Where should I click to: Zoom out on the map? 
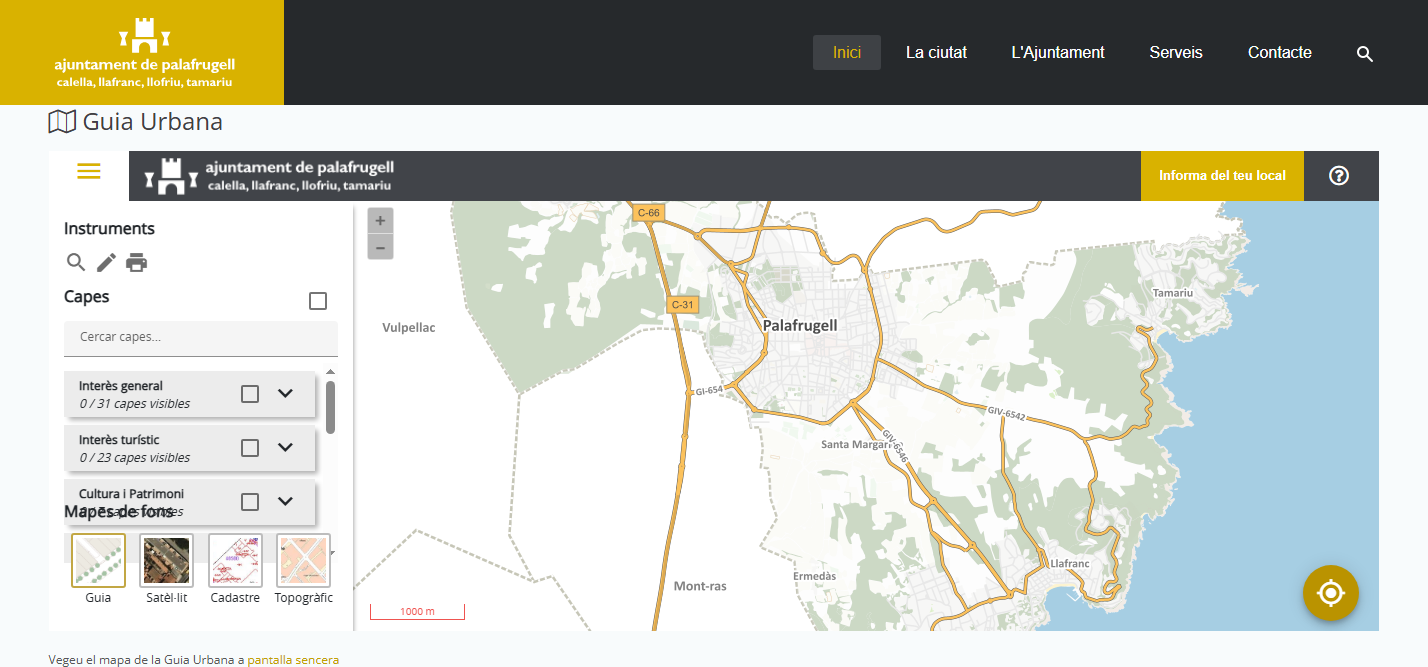coord(380,247)
